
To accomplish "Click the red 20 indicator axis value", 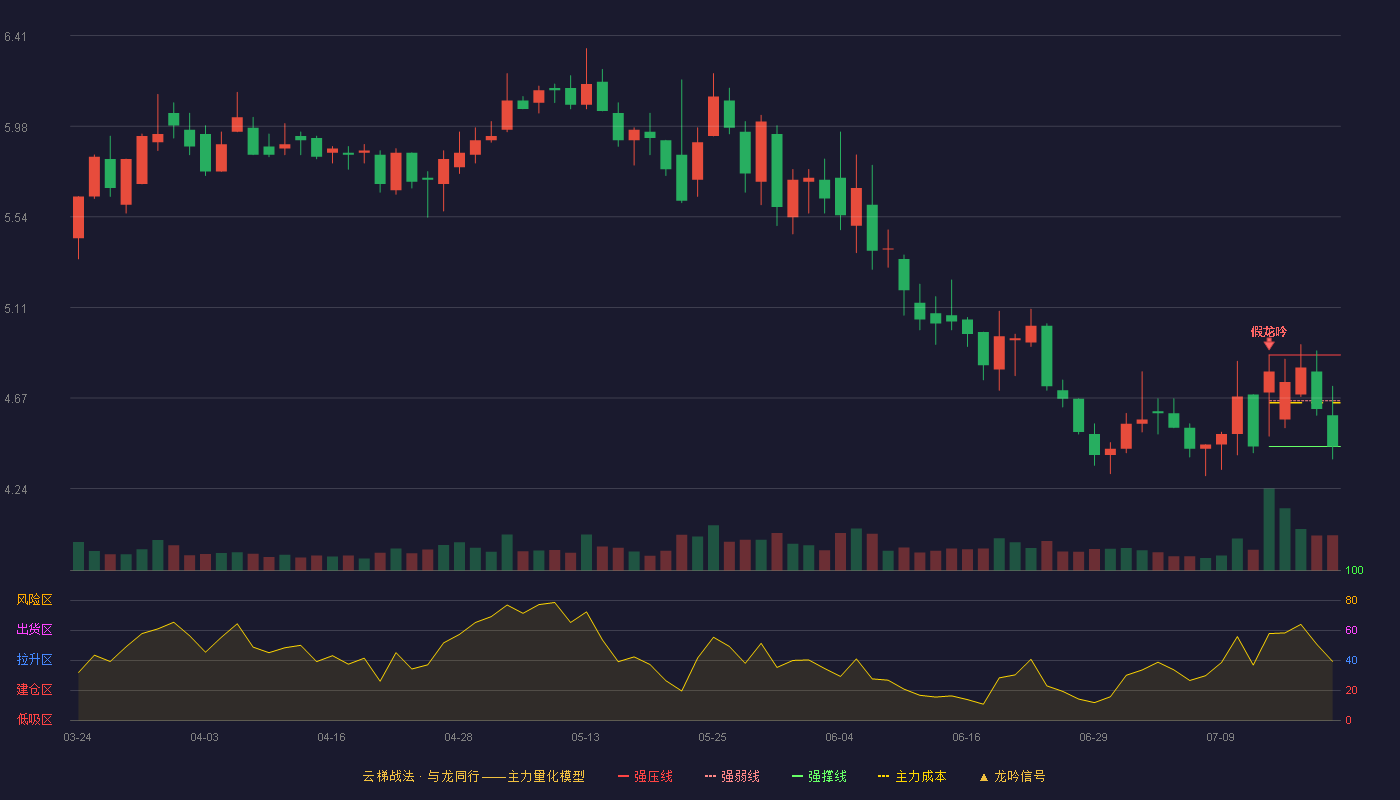I will pos(1351,691).
